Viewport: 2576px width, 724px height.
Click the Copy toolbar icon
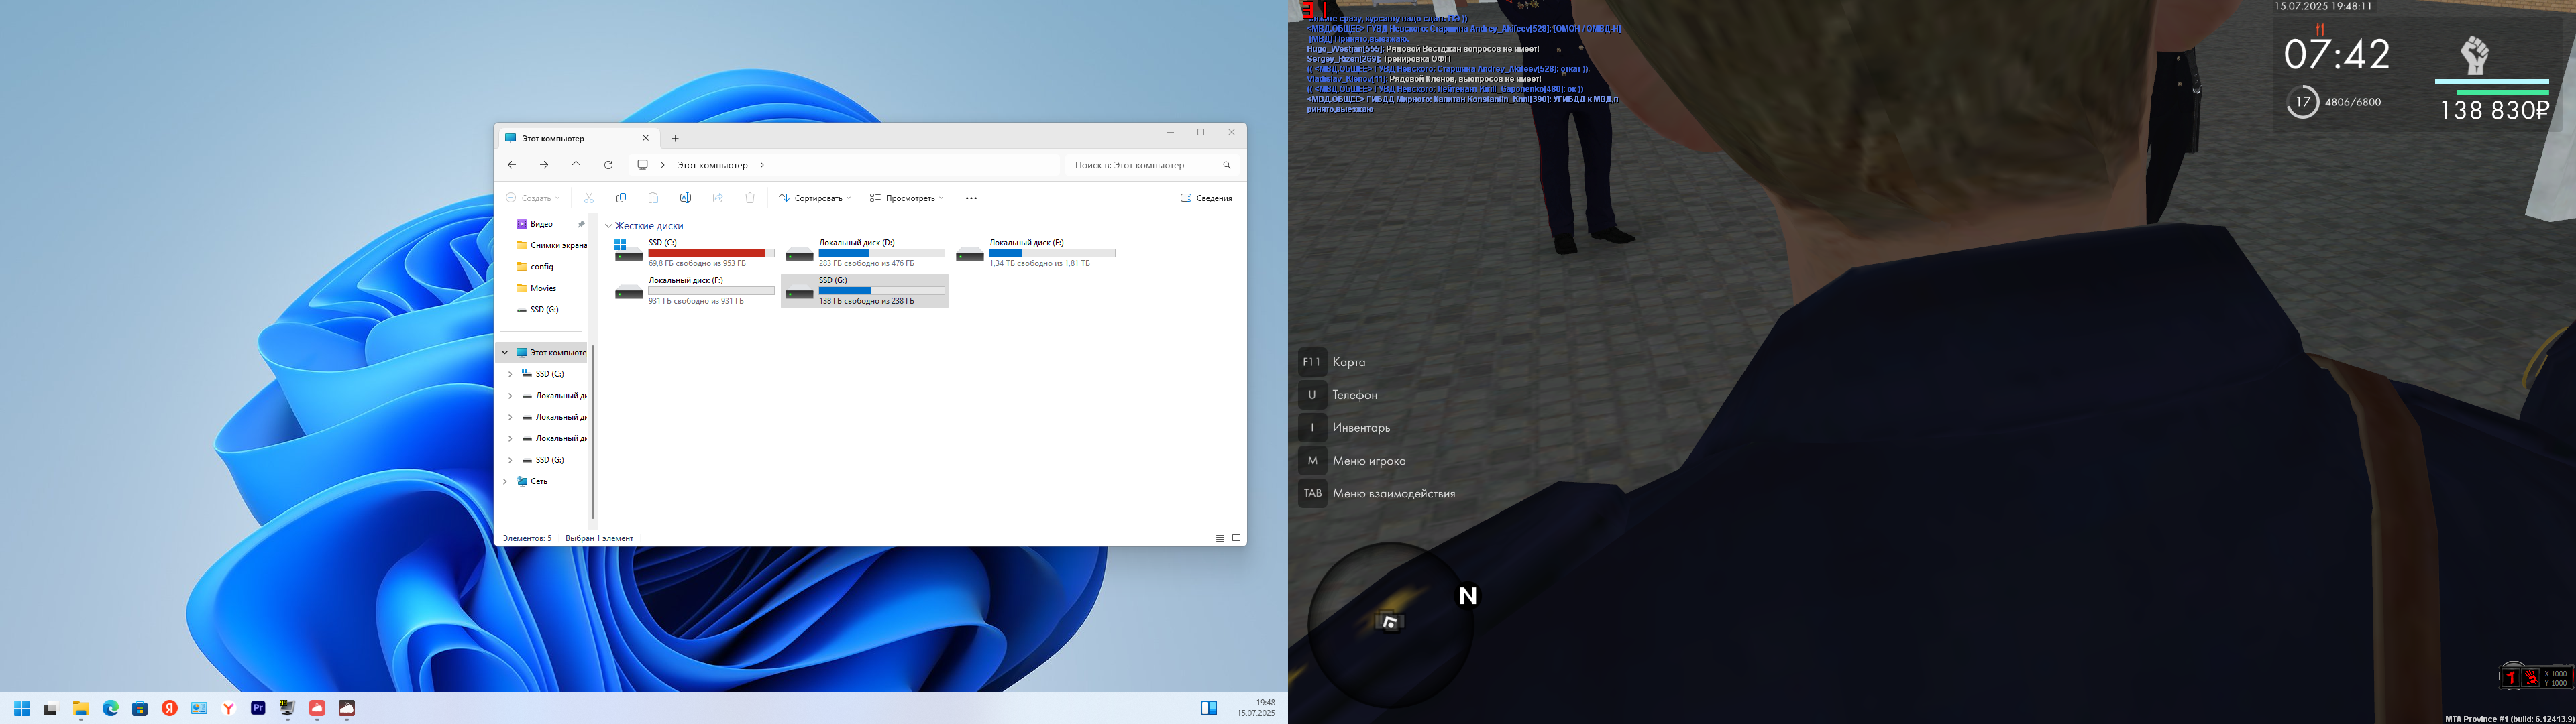pos(621,198)
